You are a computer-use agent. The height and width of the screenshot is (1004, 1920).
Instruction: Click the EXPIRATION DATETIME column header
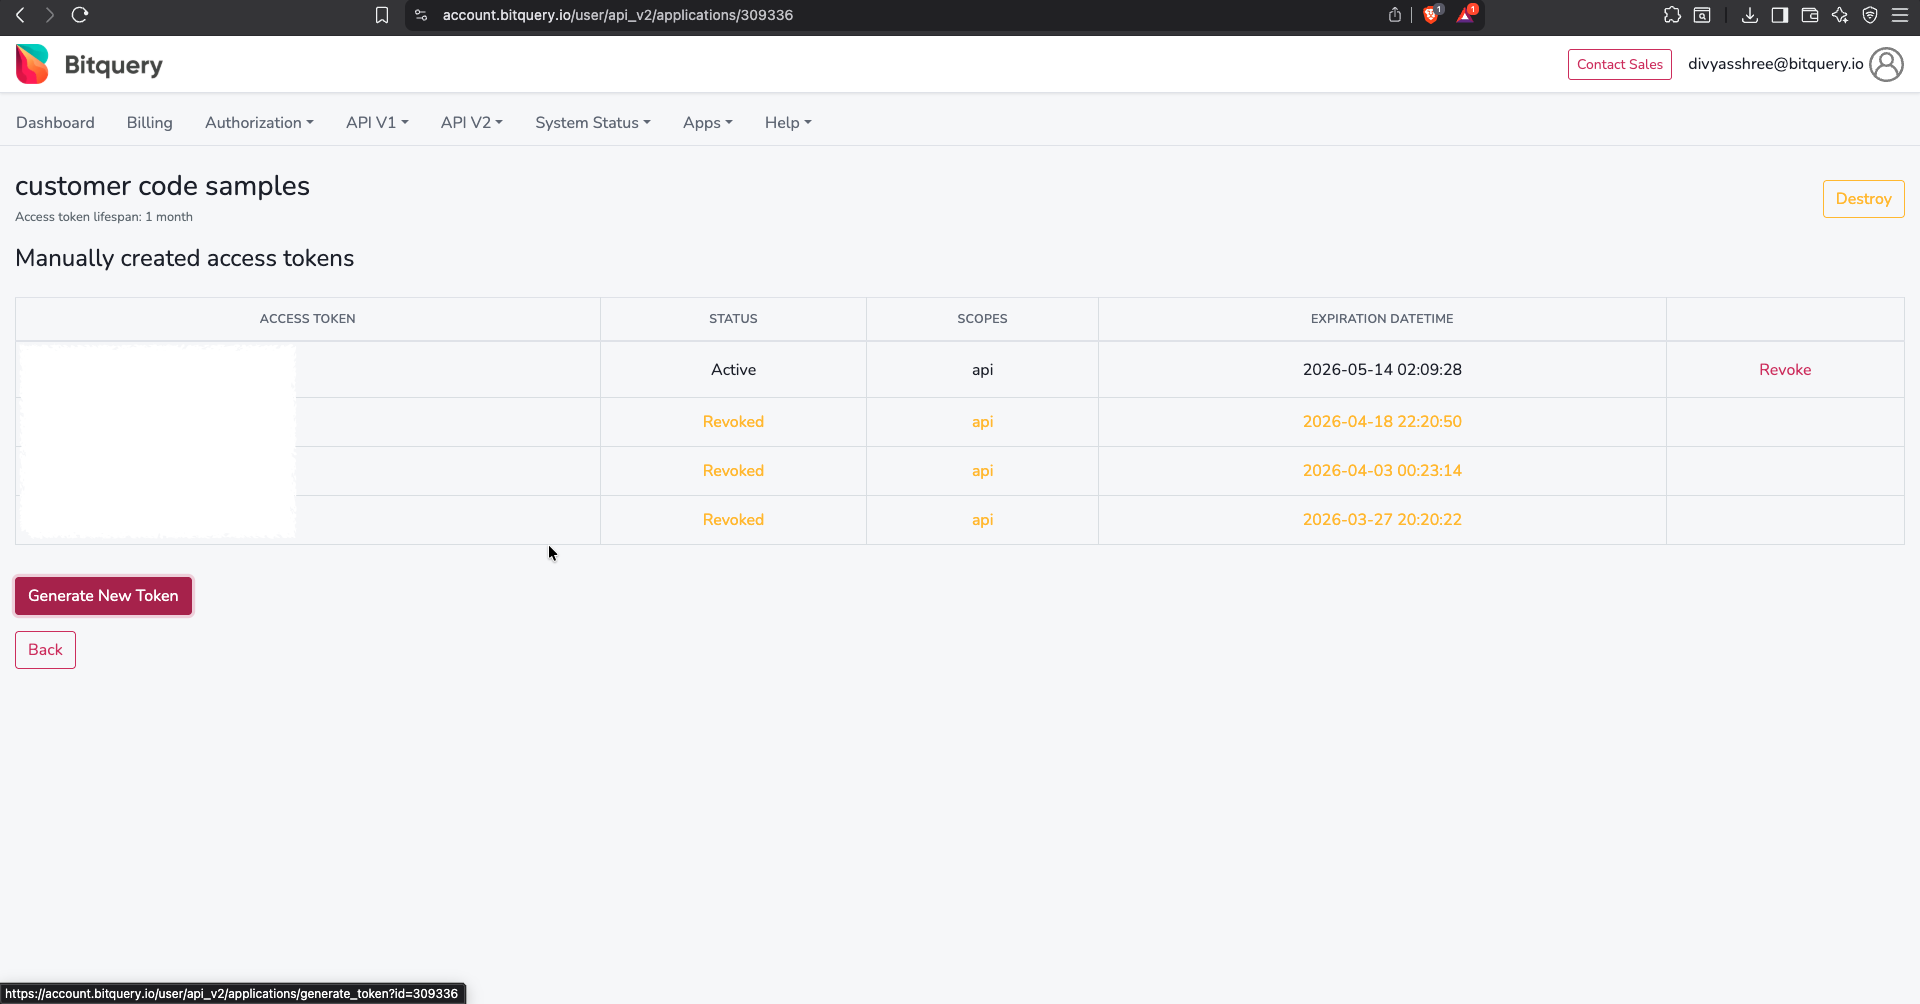[1382, 319]
